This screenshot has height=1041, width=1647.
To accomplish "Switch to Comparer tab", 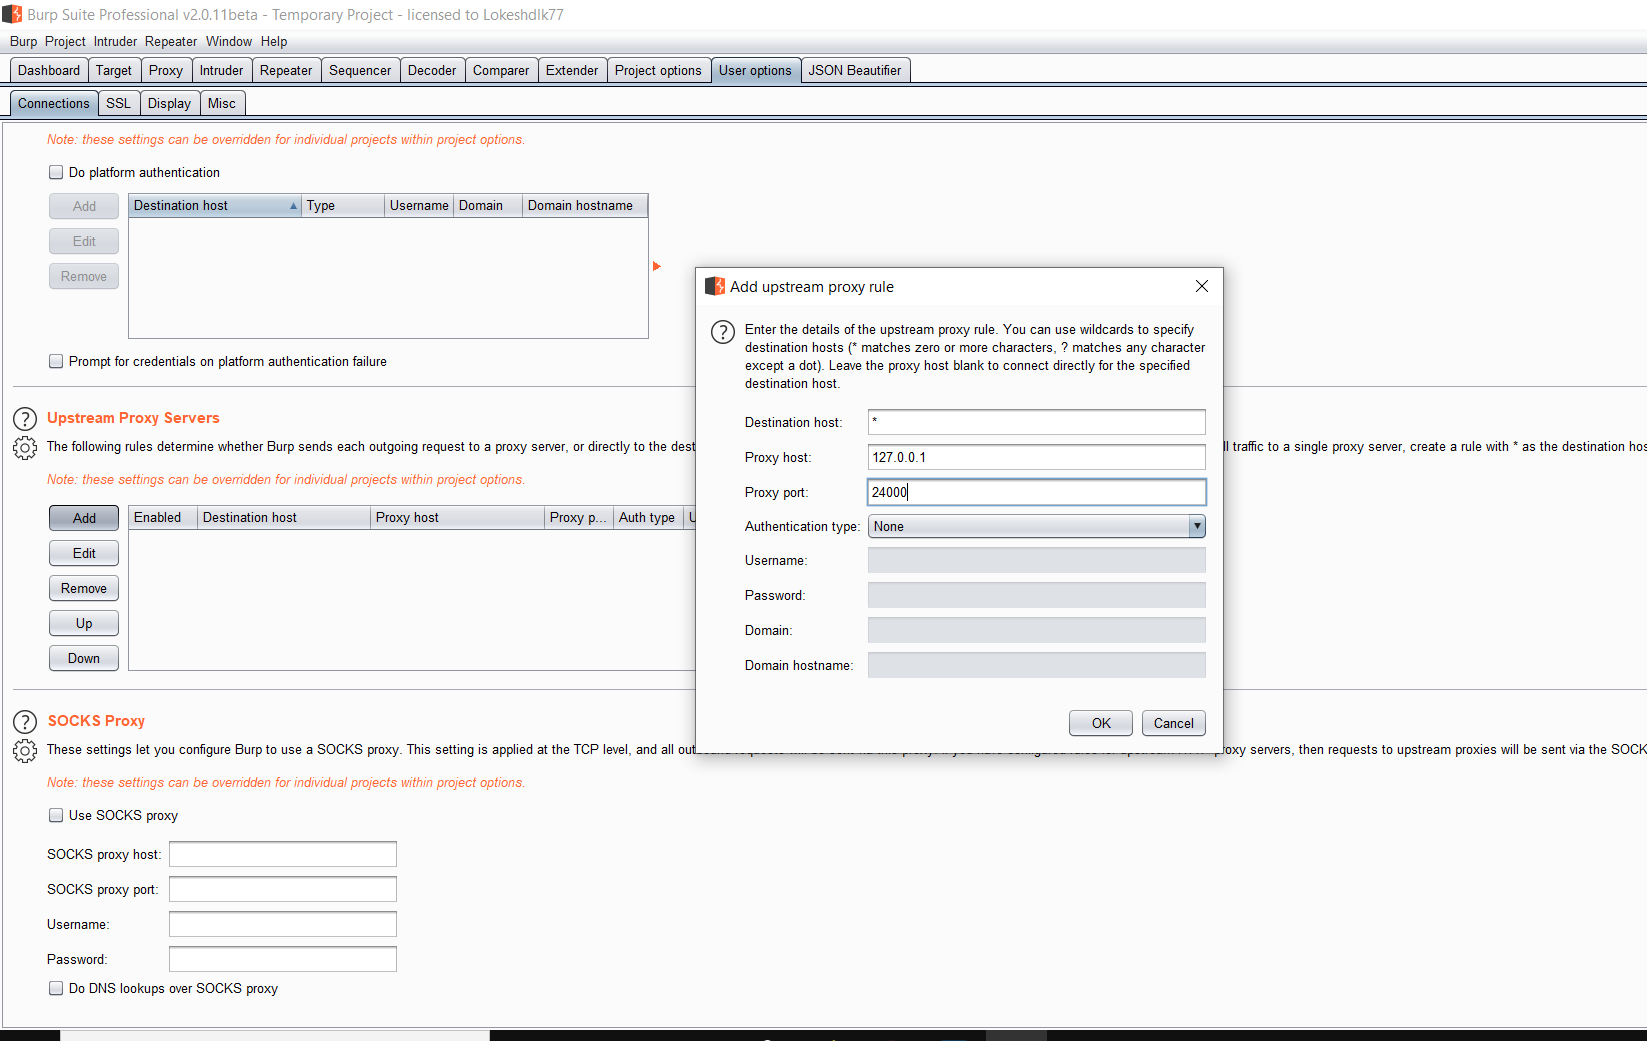I will [501, 70].
